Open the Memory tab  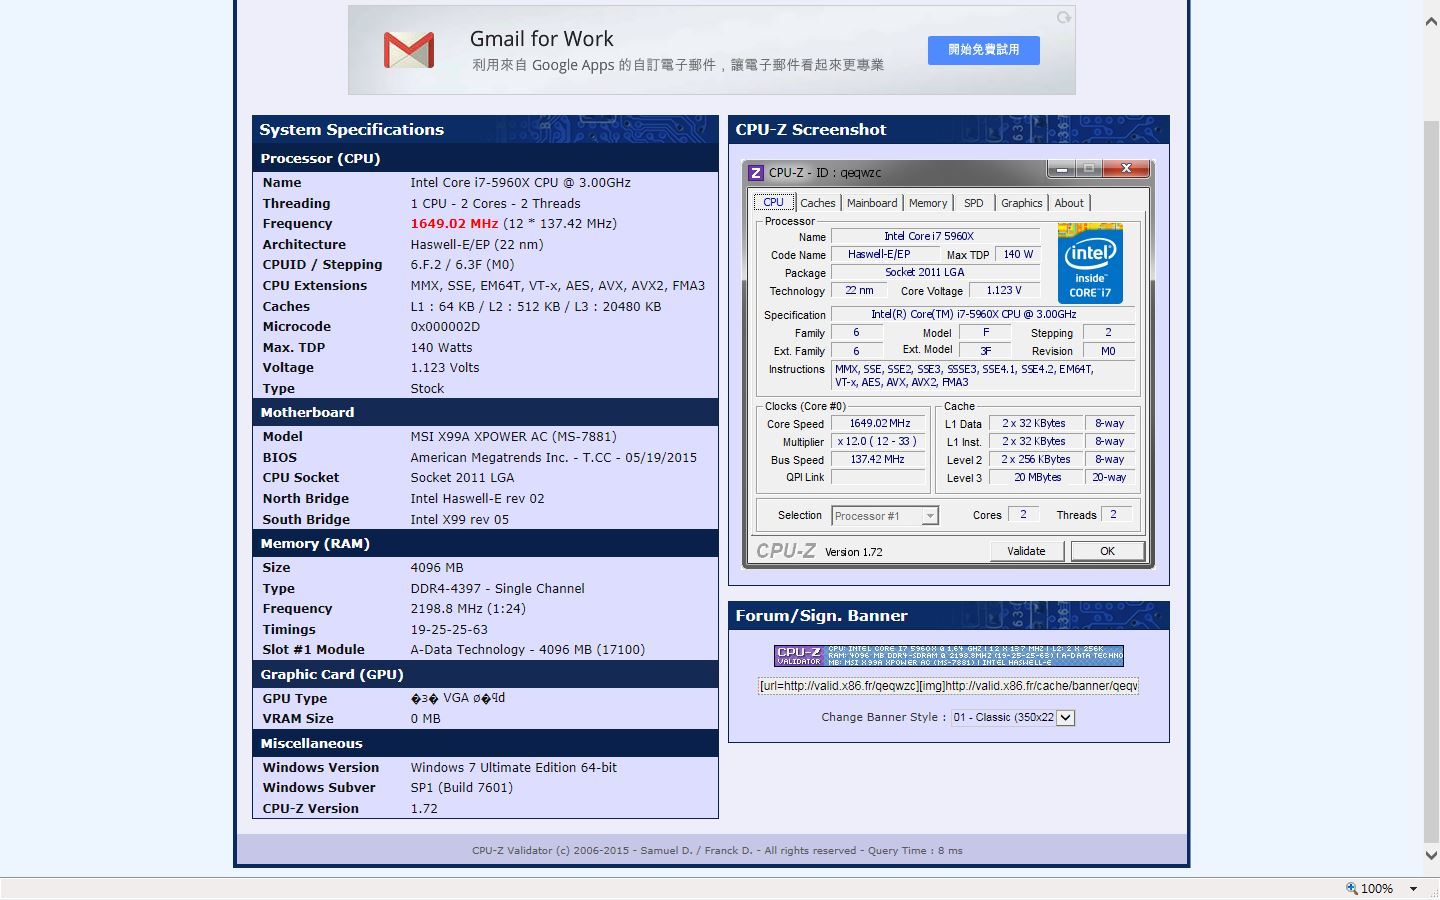pyautogui.click(x=928, y=203)
